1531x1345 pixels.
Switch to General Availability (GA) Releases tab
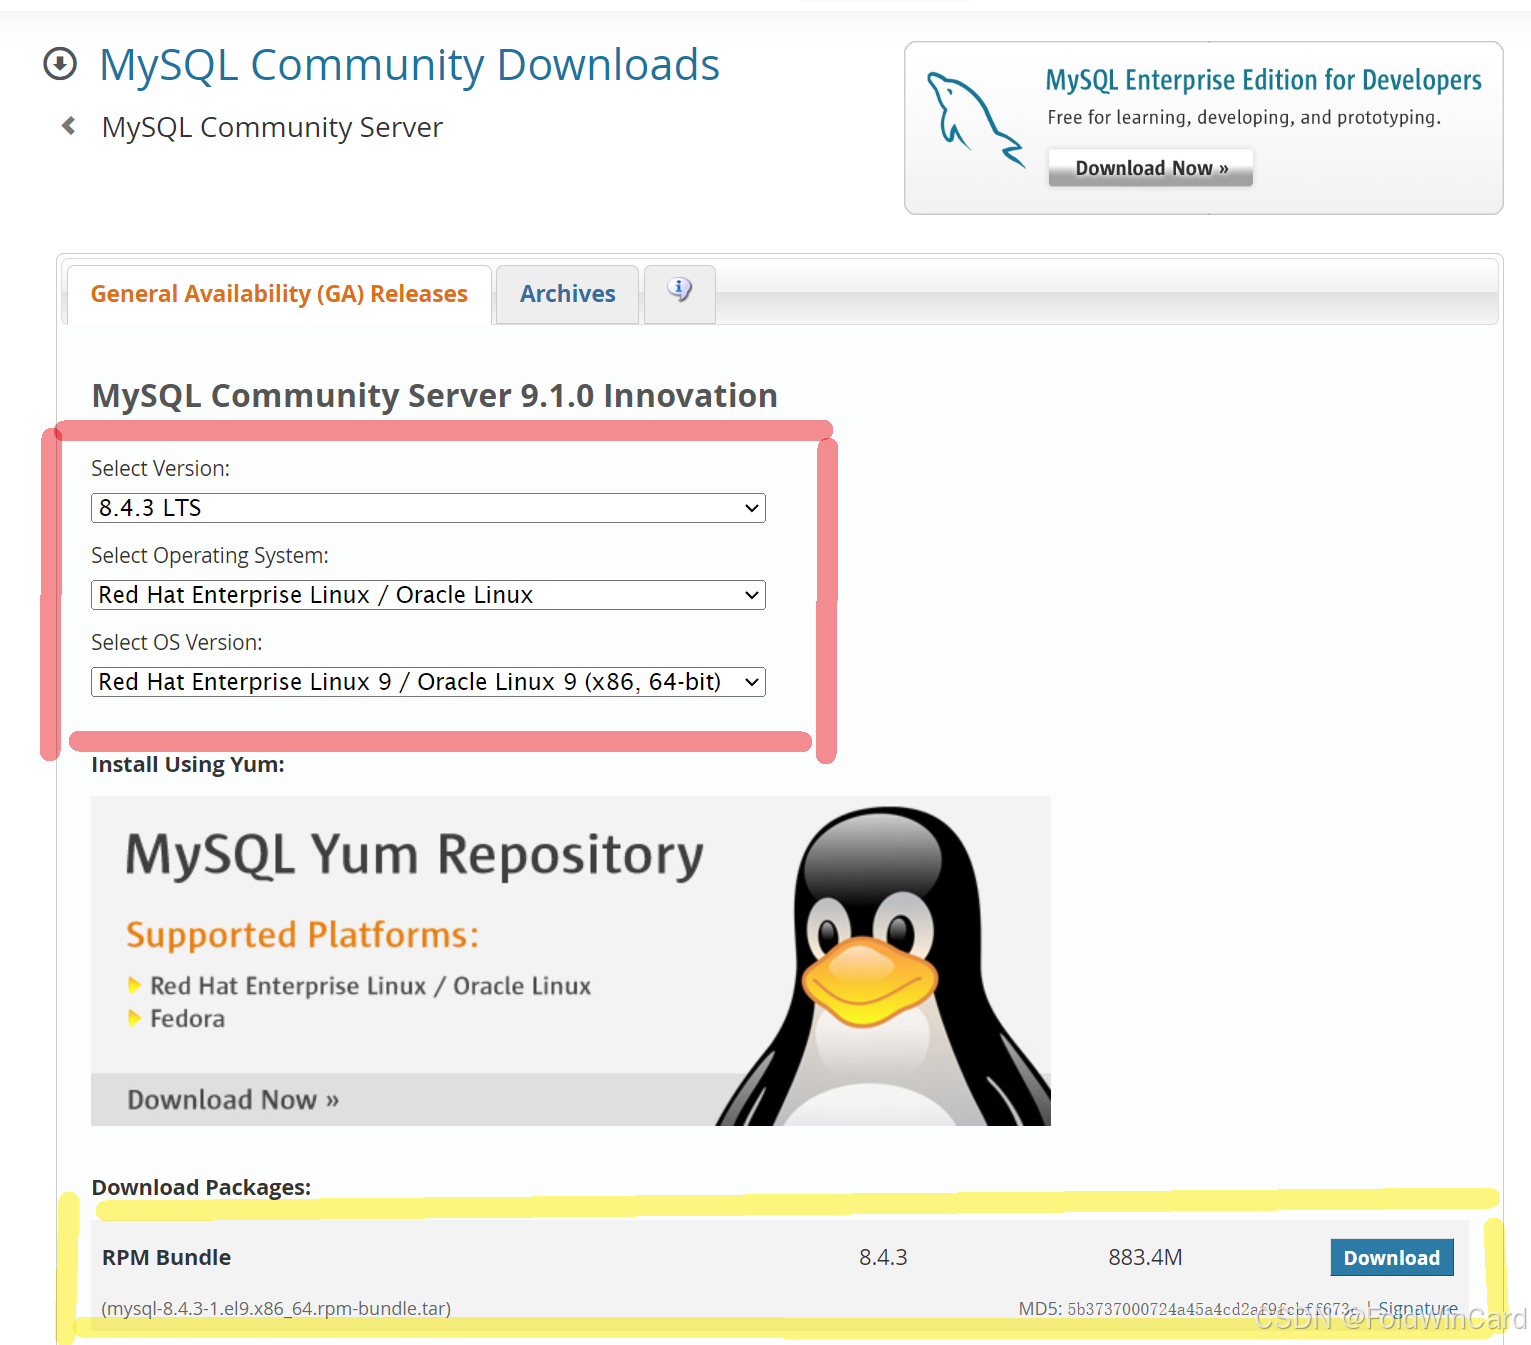(279, 294)
